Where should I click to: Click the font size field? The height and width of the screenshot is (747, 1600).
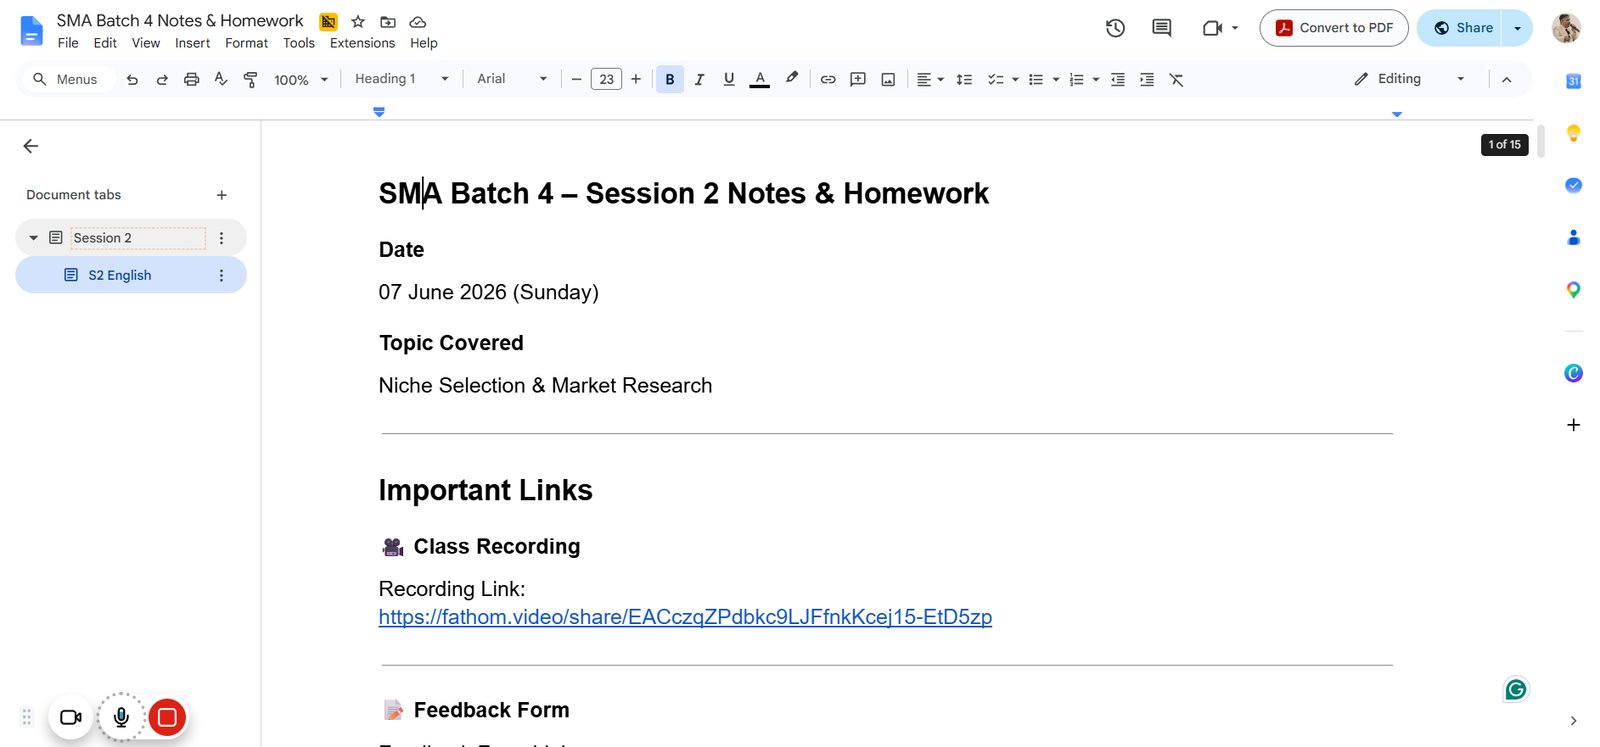pos(606,80)
